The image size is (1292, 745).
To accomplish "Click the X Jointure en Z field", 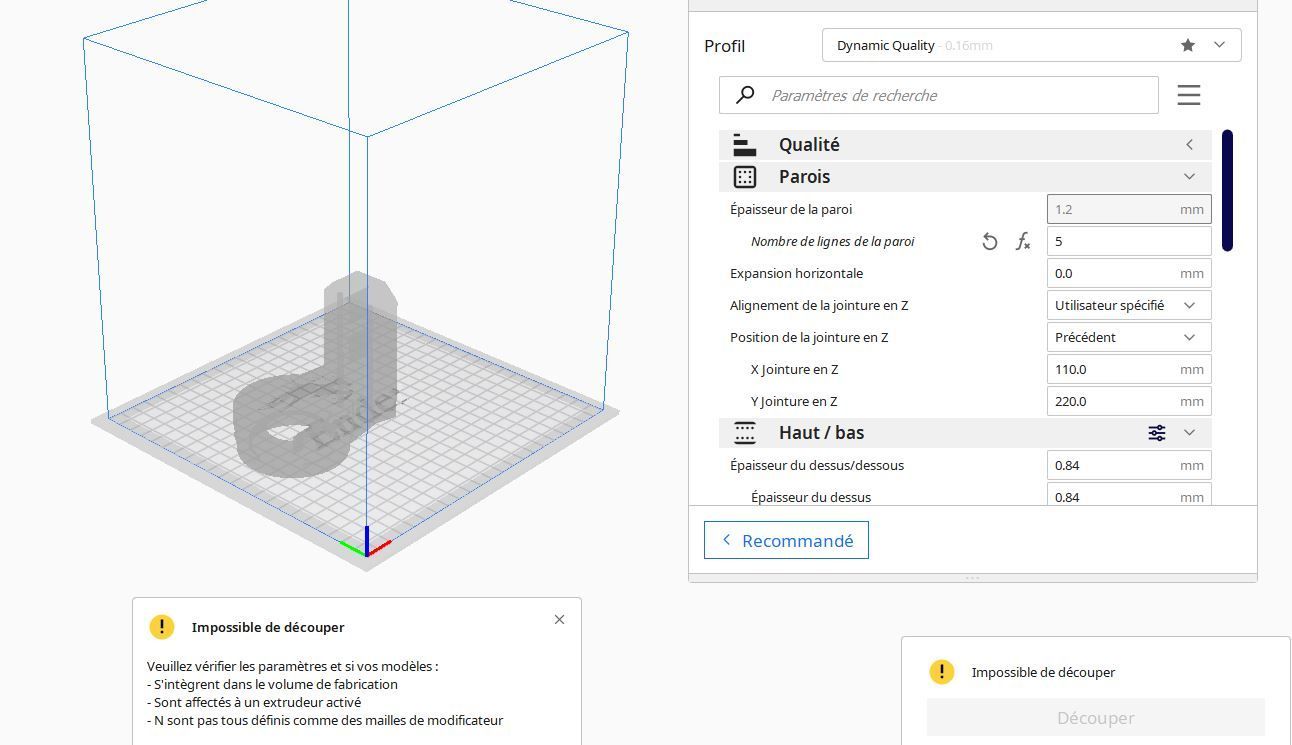I will 1129,369.
